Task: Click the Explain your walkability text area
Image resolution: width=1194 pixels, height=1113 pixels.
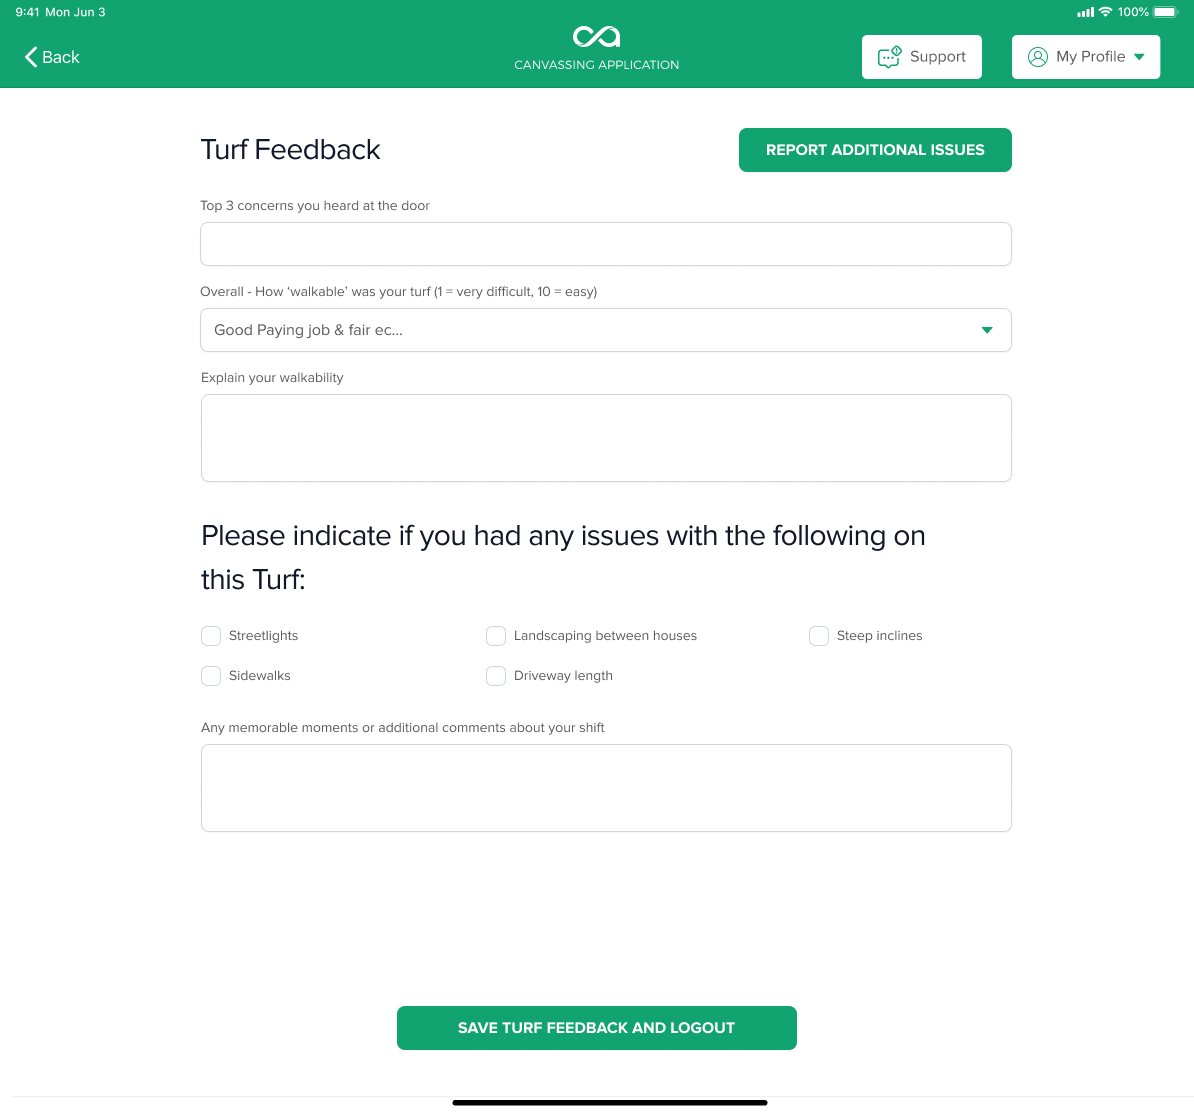Action: click(x=606, y=438)
